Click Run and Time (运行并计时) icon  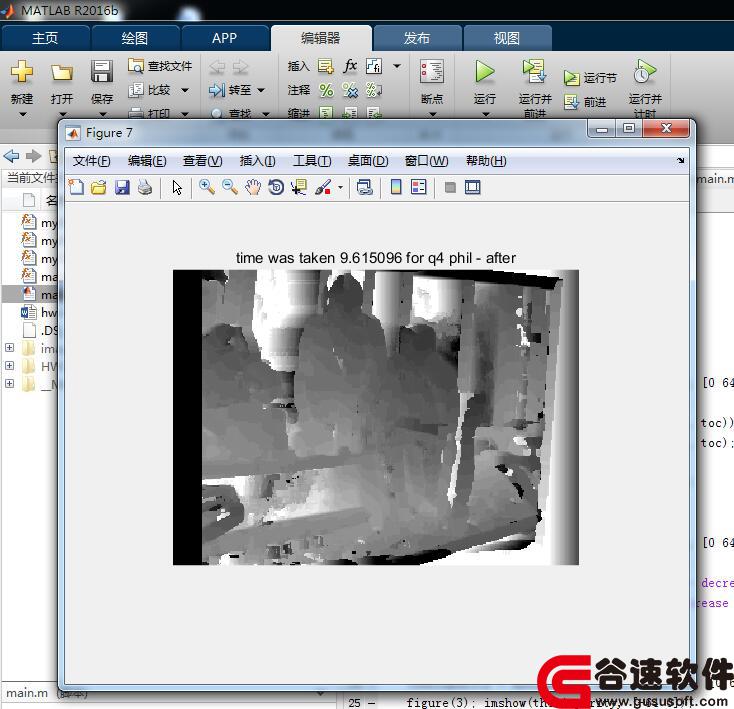pyautogui.click(x=645, y=71)
